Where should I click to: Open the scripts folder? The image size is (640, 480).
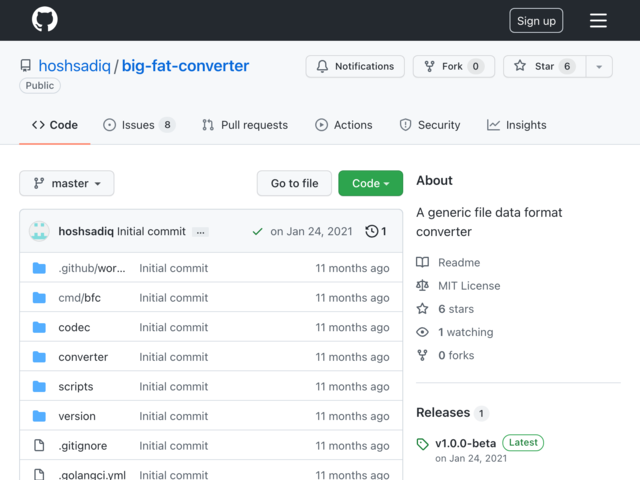pos(76,387)
